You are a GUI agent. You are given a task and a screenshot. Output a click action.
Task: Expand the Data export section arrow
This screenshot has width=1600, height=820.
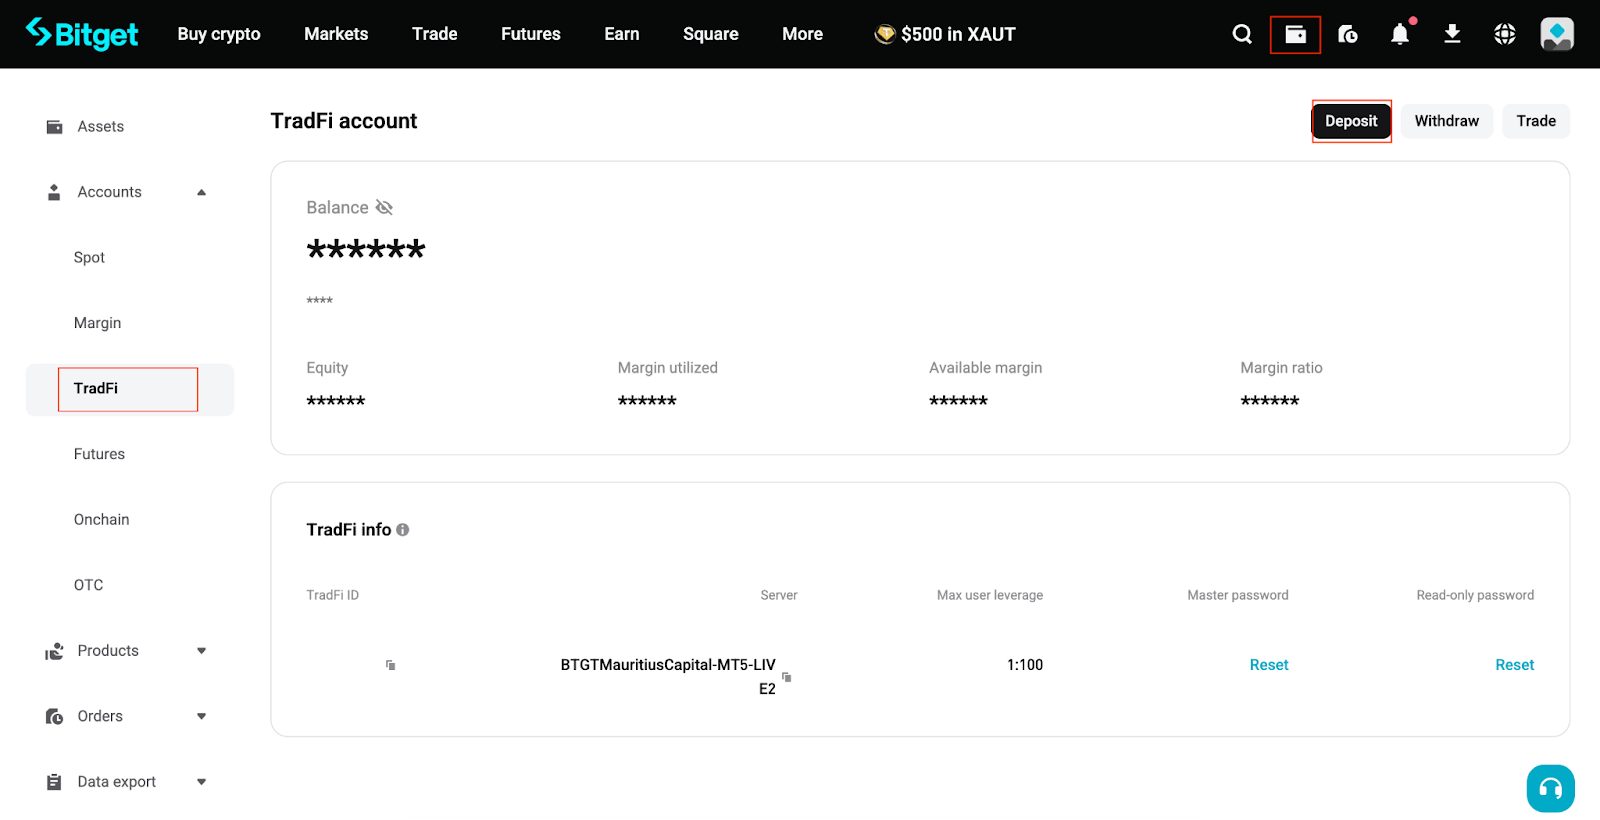(201, 782)
